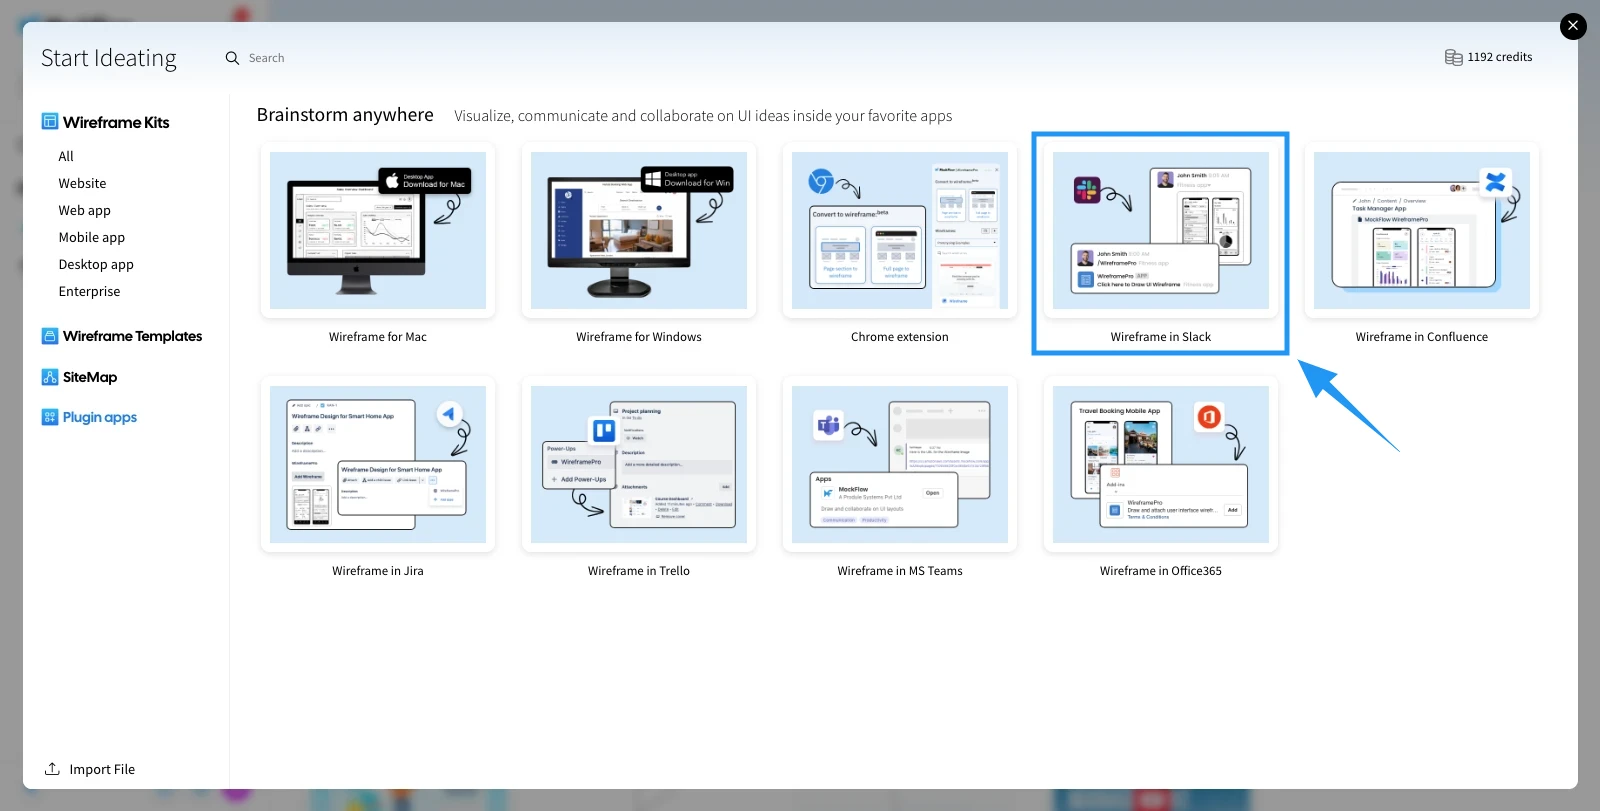The image size is (1600, 811).
Task: Close the Start Ideating dialog
Action: click(x=1573, y=26)
